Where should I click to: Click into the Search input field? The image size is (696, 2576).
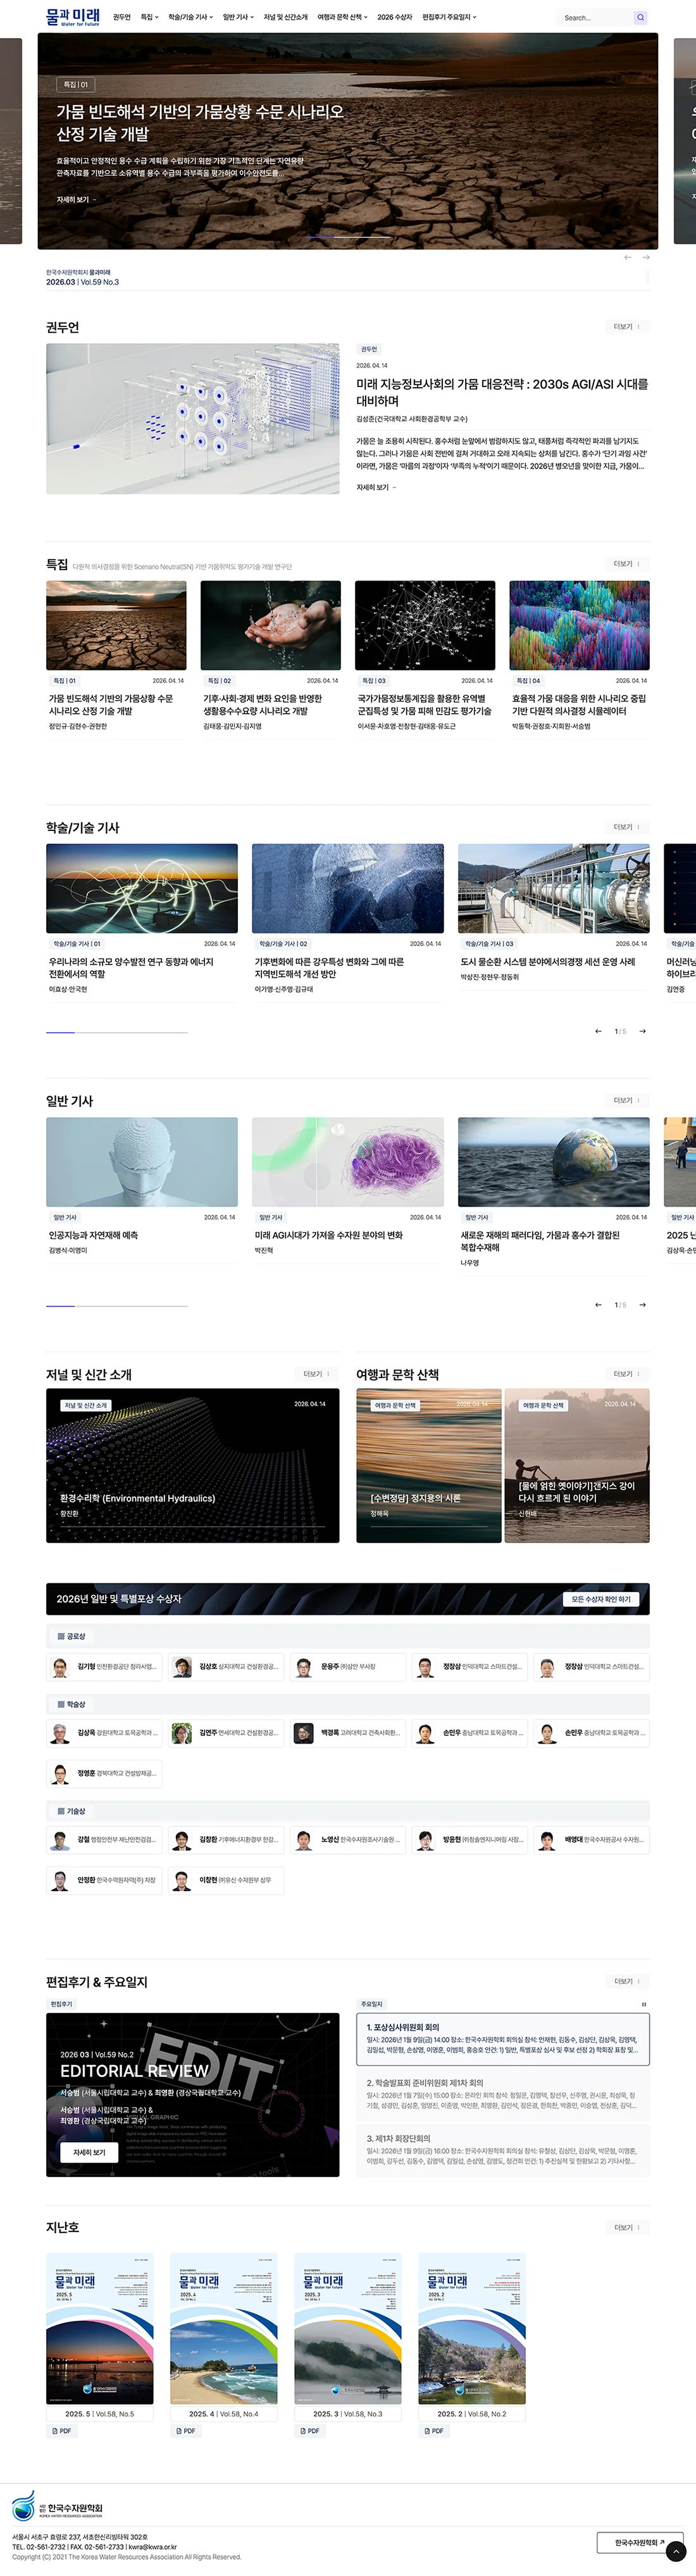click(x=595, y=17)
